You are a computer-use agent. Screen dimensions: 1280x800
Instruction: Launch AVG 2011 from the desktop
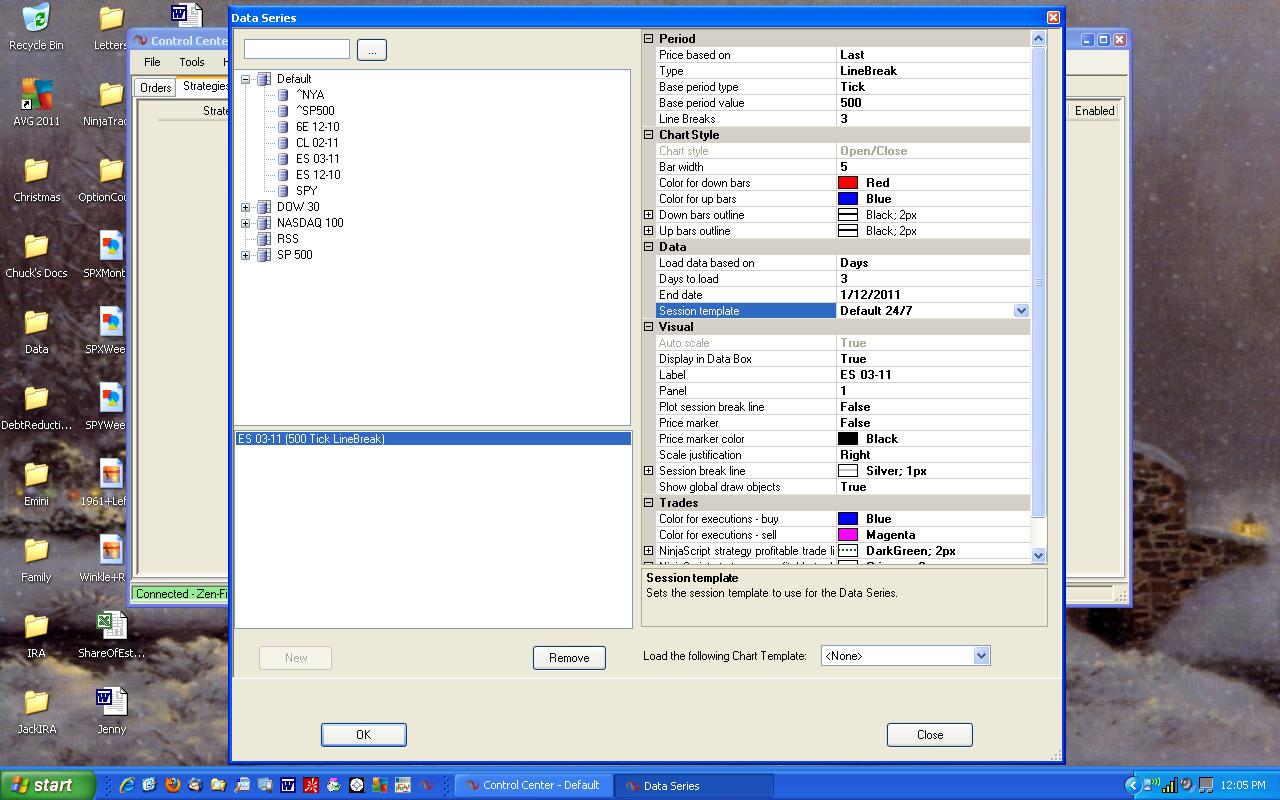point(36,103)
